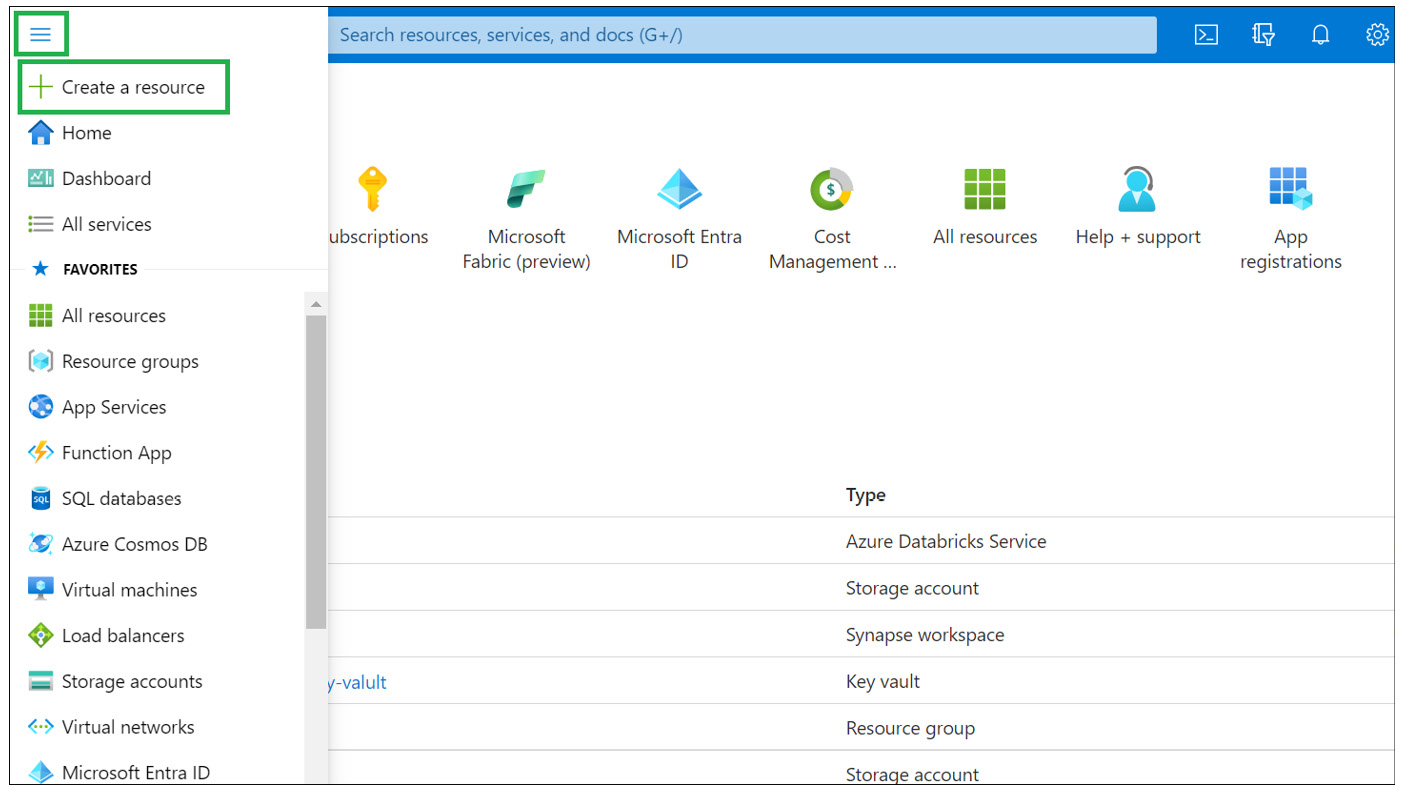This screenshot has height=790, width=1405.
Task: Click the Azure Cosmos DB icon
Action: tap(41, 545)
